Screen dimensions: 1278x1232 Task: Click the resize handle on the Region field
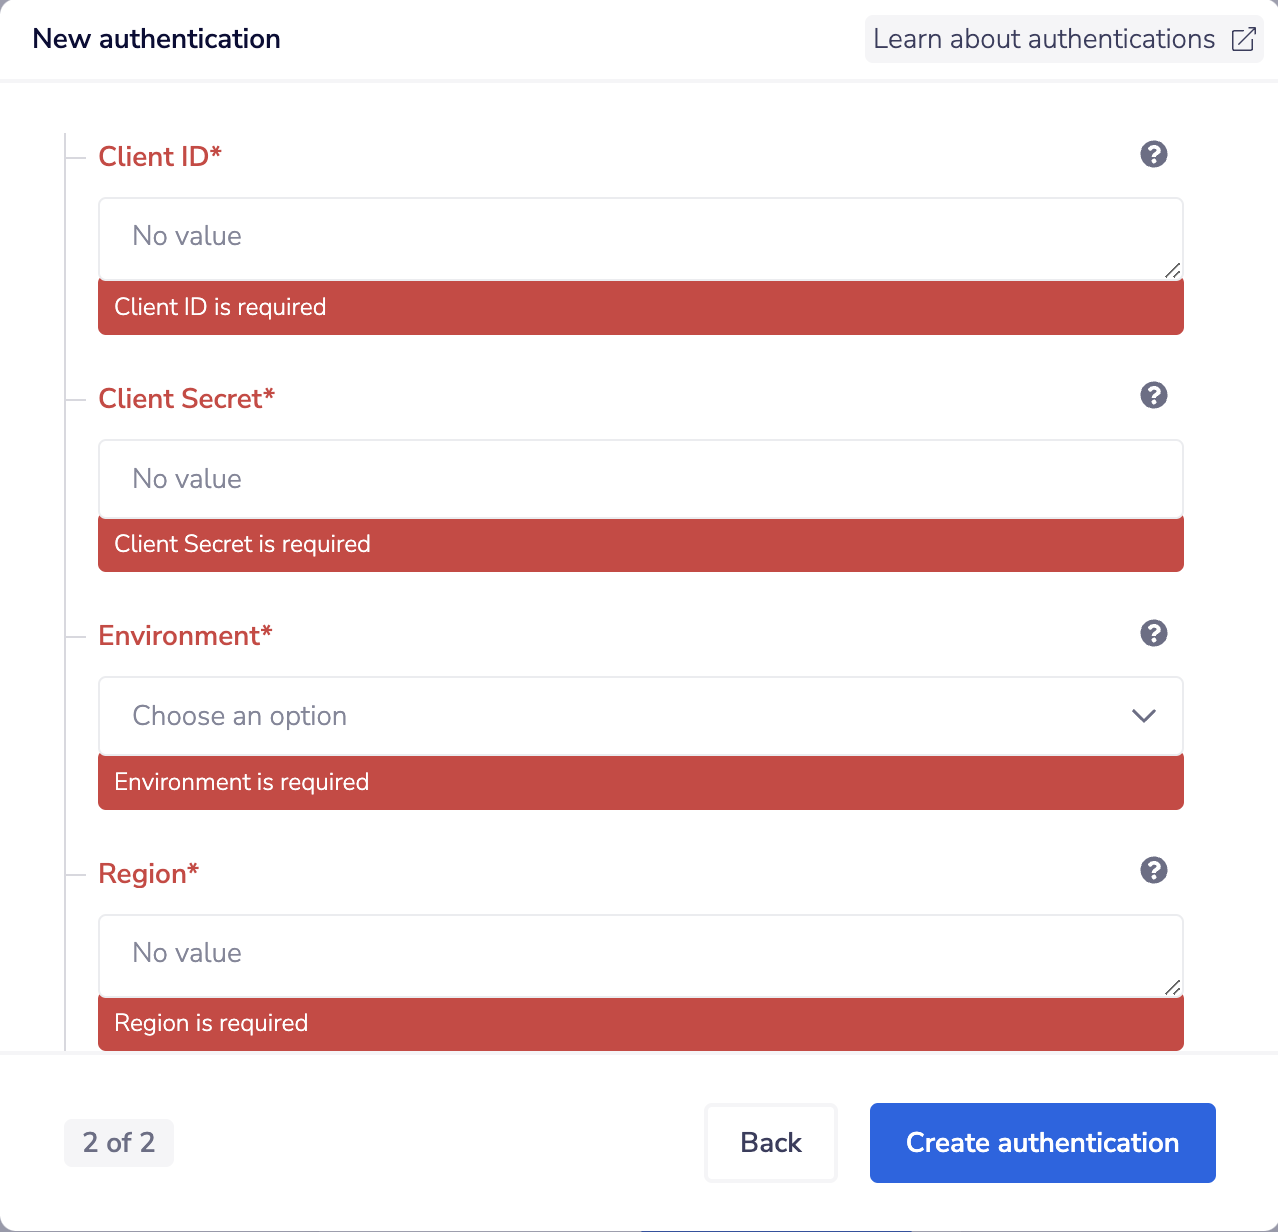pos(1173,988)
